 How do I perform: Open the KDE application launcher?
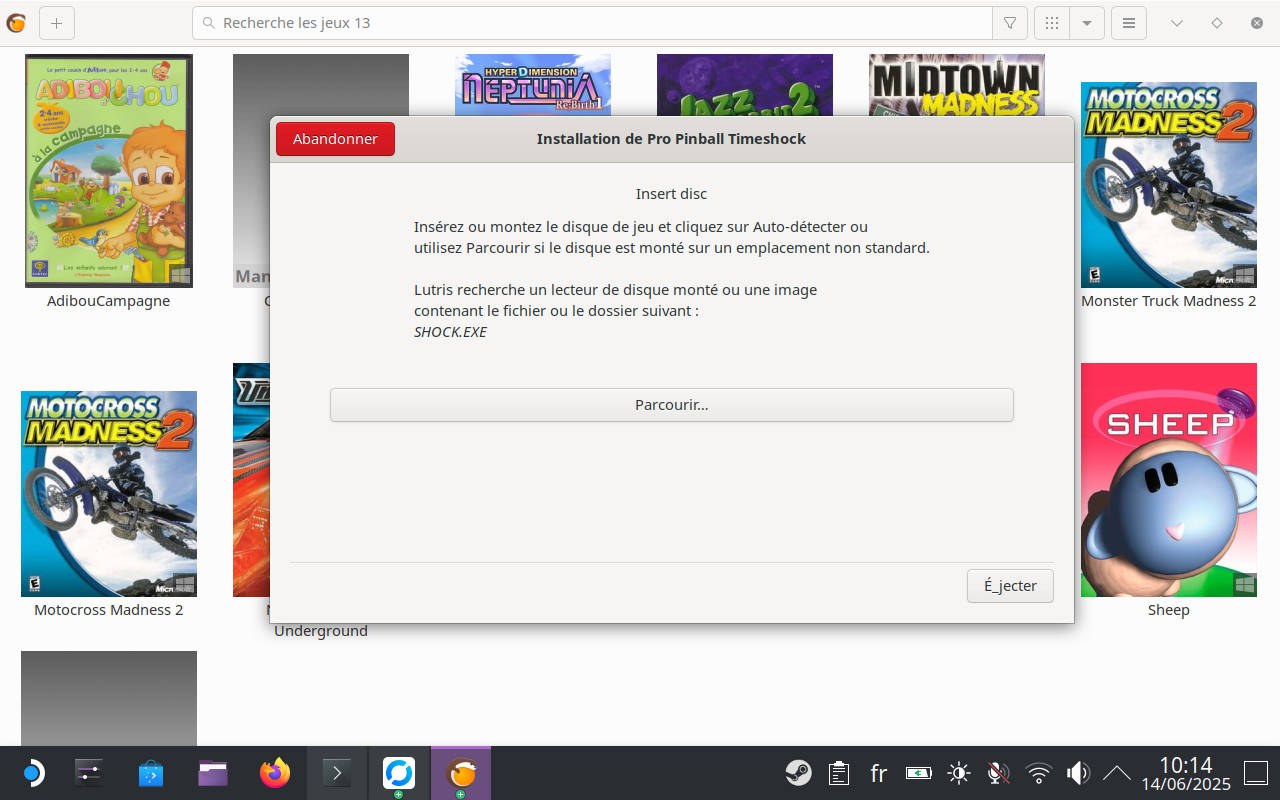pyautogui.click(x=32, y=773)
